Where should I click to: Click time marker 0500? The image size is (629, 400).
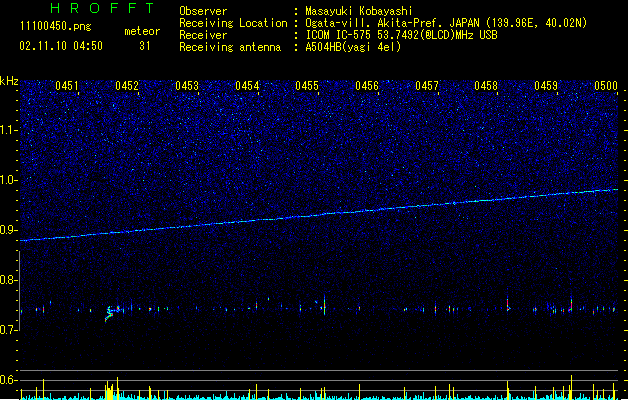[606, 86]
